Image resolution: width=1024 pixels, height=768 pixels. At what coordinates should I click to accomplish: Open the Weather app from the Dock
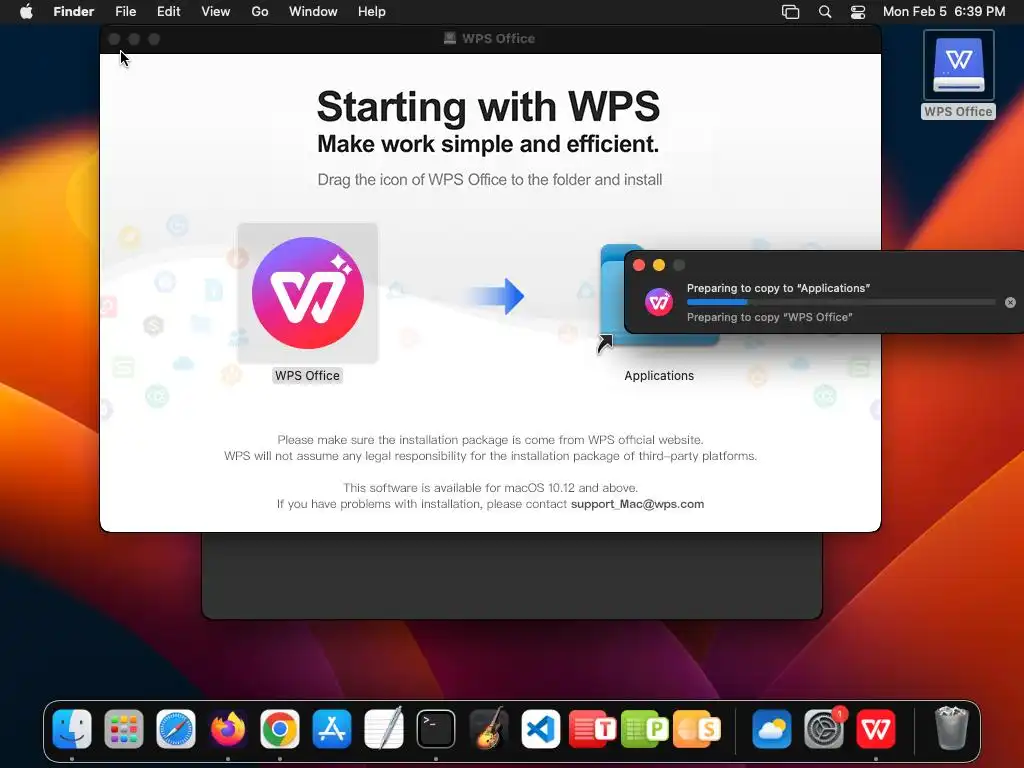771,729
